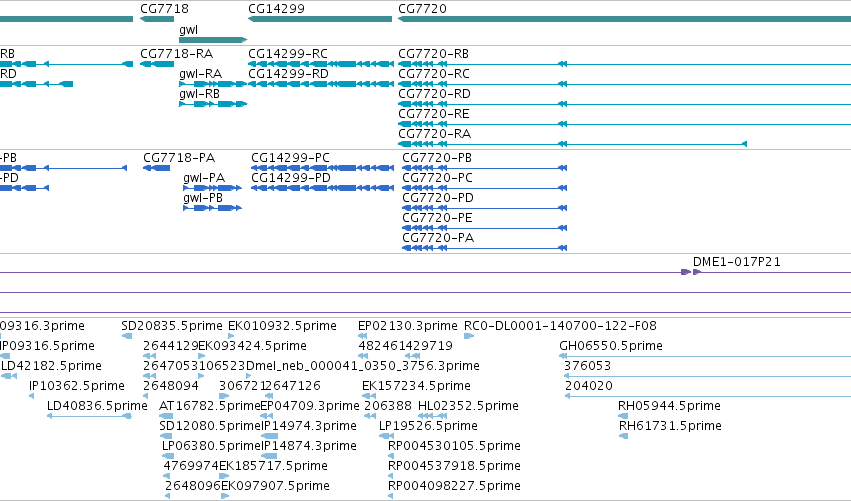Select the CG7718 gene label

(164, 9)
